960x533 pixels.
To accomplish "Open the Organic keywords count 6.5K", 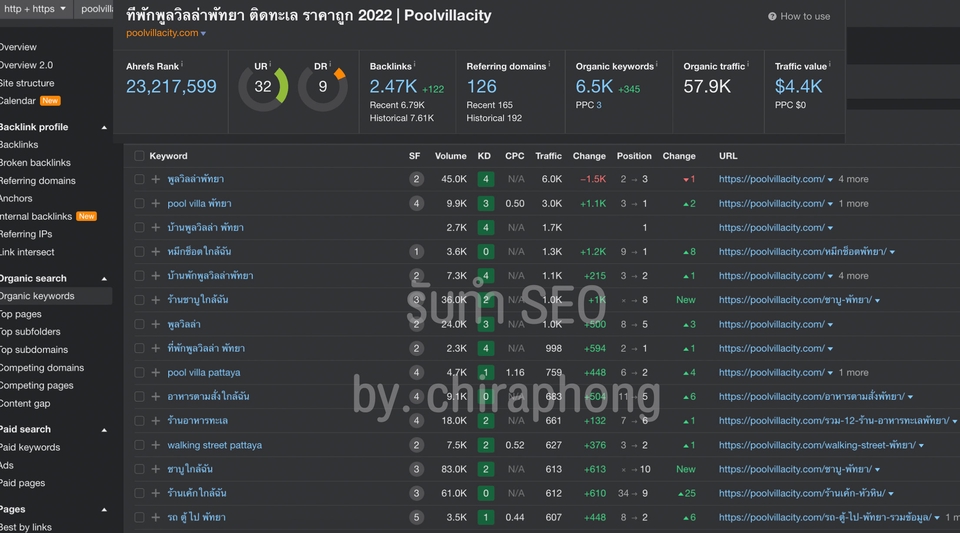I will [x=594, y=86].
